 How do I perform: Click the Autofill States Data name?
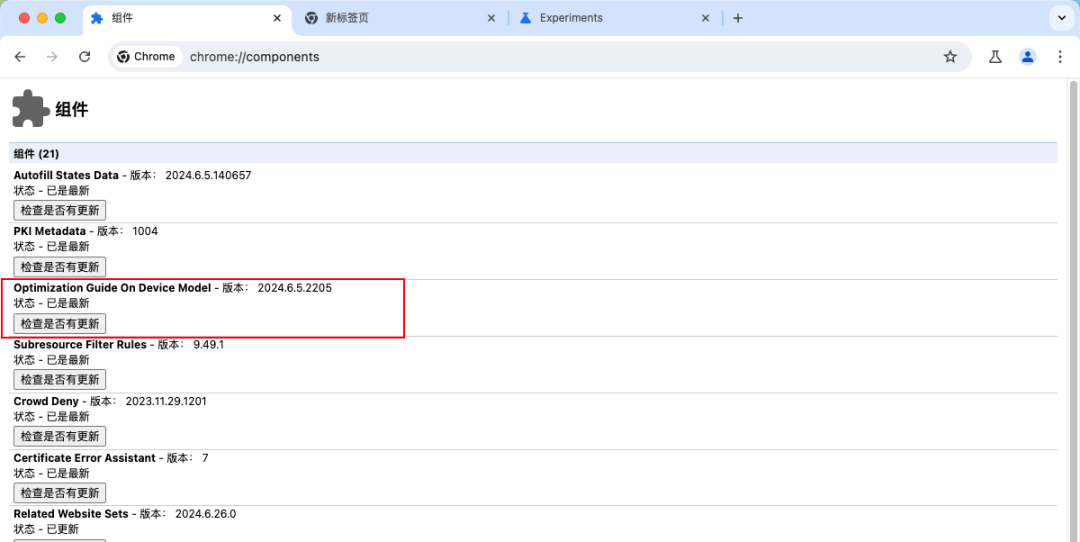[x=66, y=175]
